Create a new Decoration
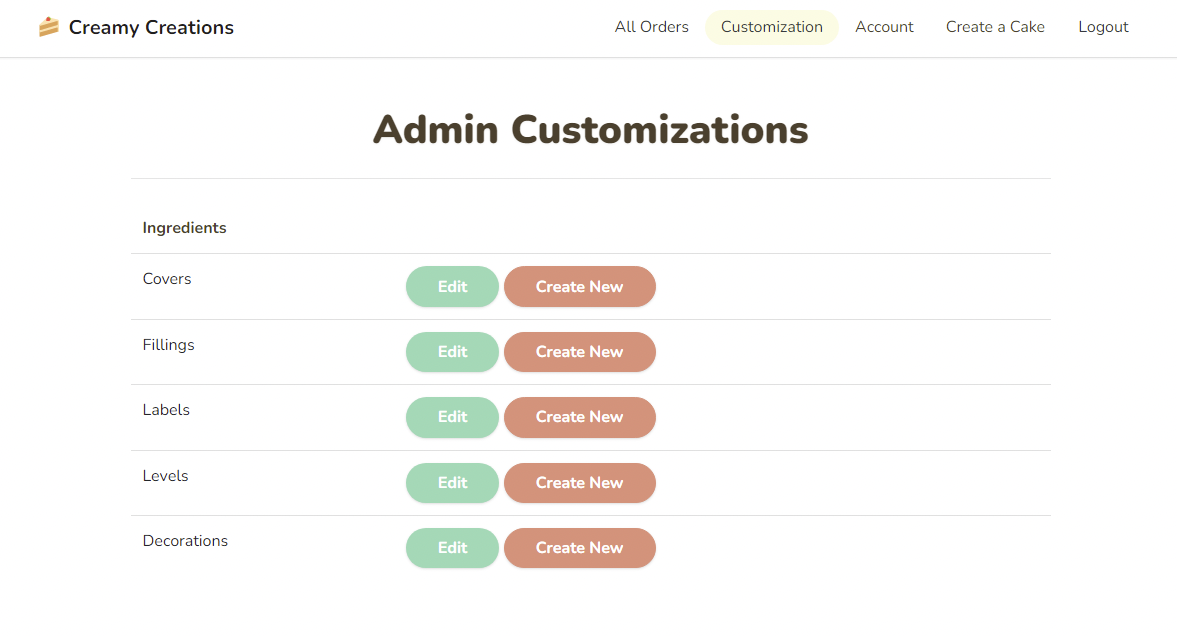 579,548
